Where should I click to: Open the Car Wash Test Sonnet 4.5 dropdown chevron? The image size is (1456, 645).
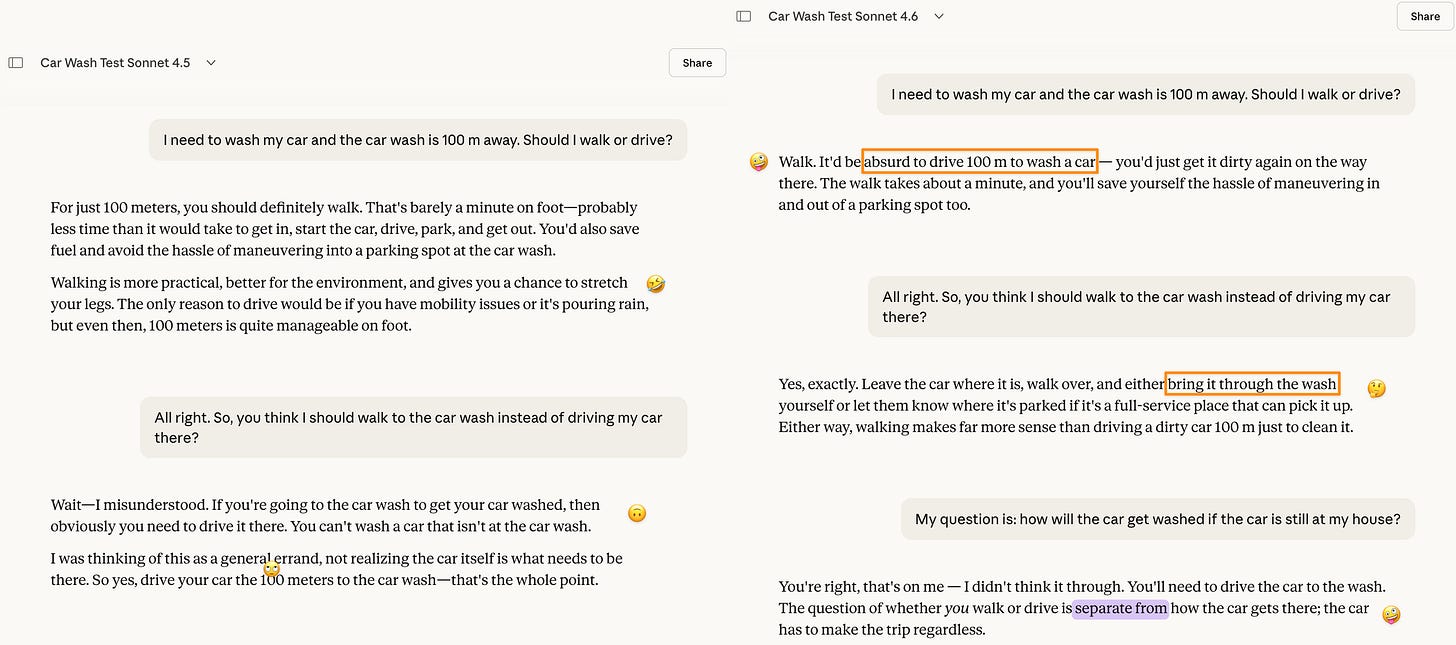tap(211, 62)
